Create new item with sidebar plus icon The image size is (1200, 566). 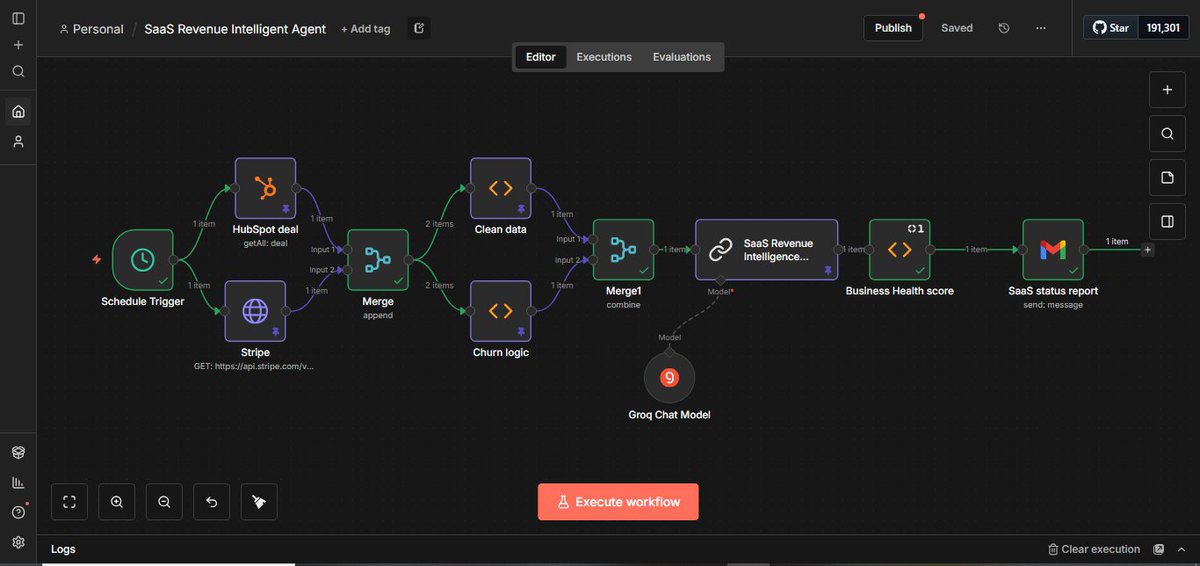(x=18, y=45)
